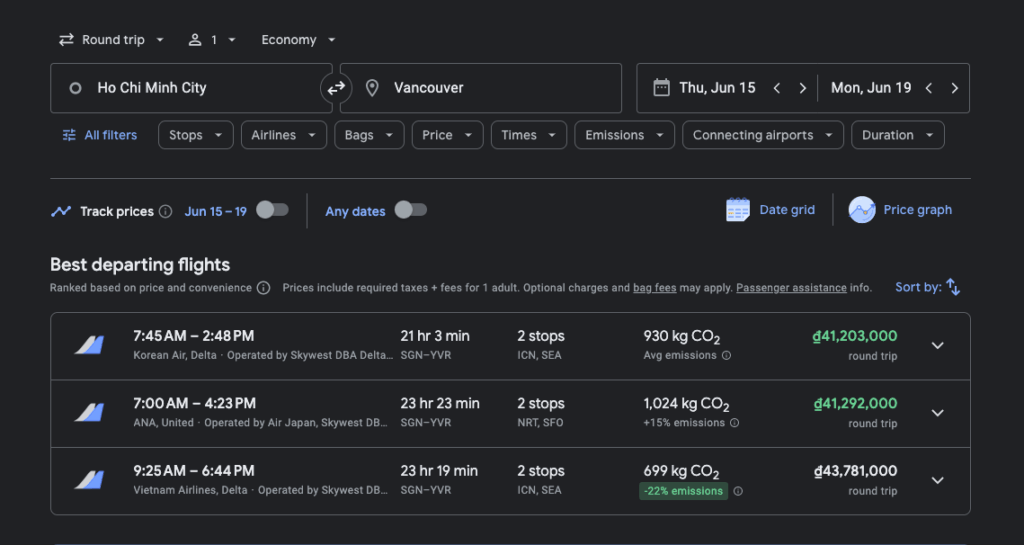Expand the Vietnam Airlines 9:25 AM flight

(937, 480)
